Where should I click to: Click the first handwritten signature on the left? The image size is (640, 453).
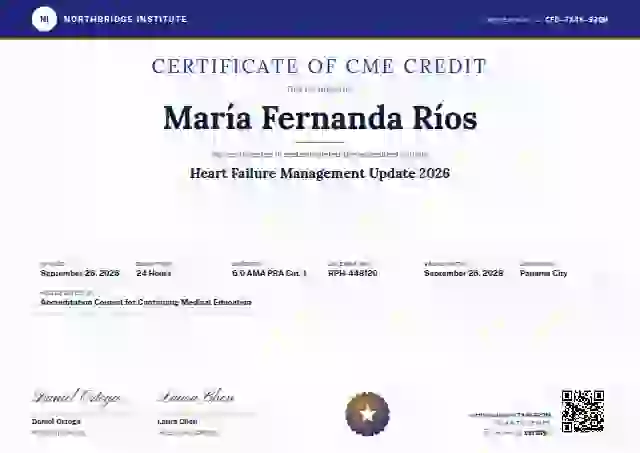[x=76, y=397]
